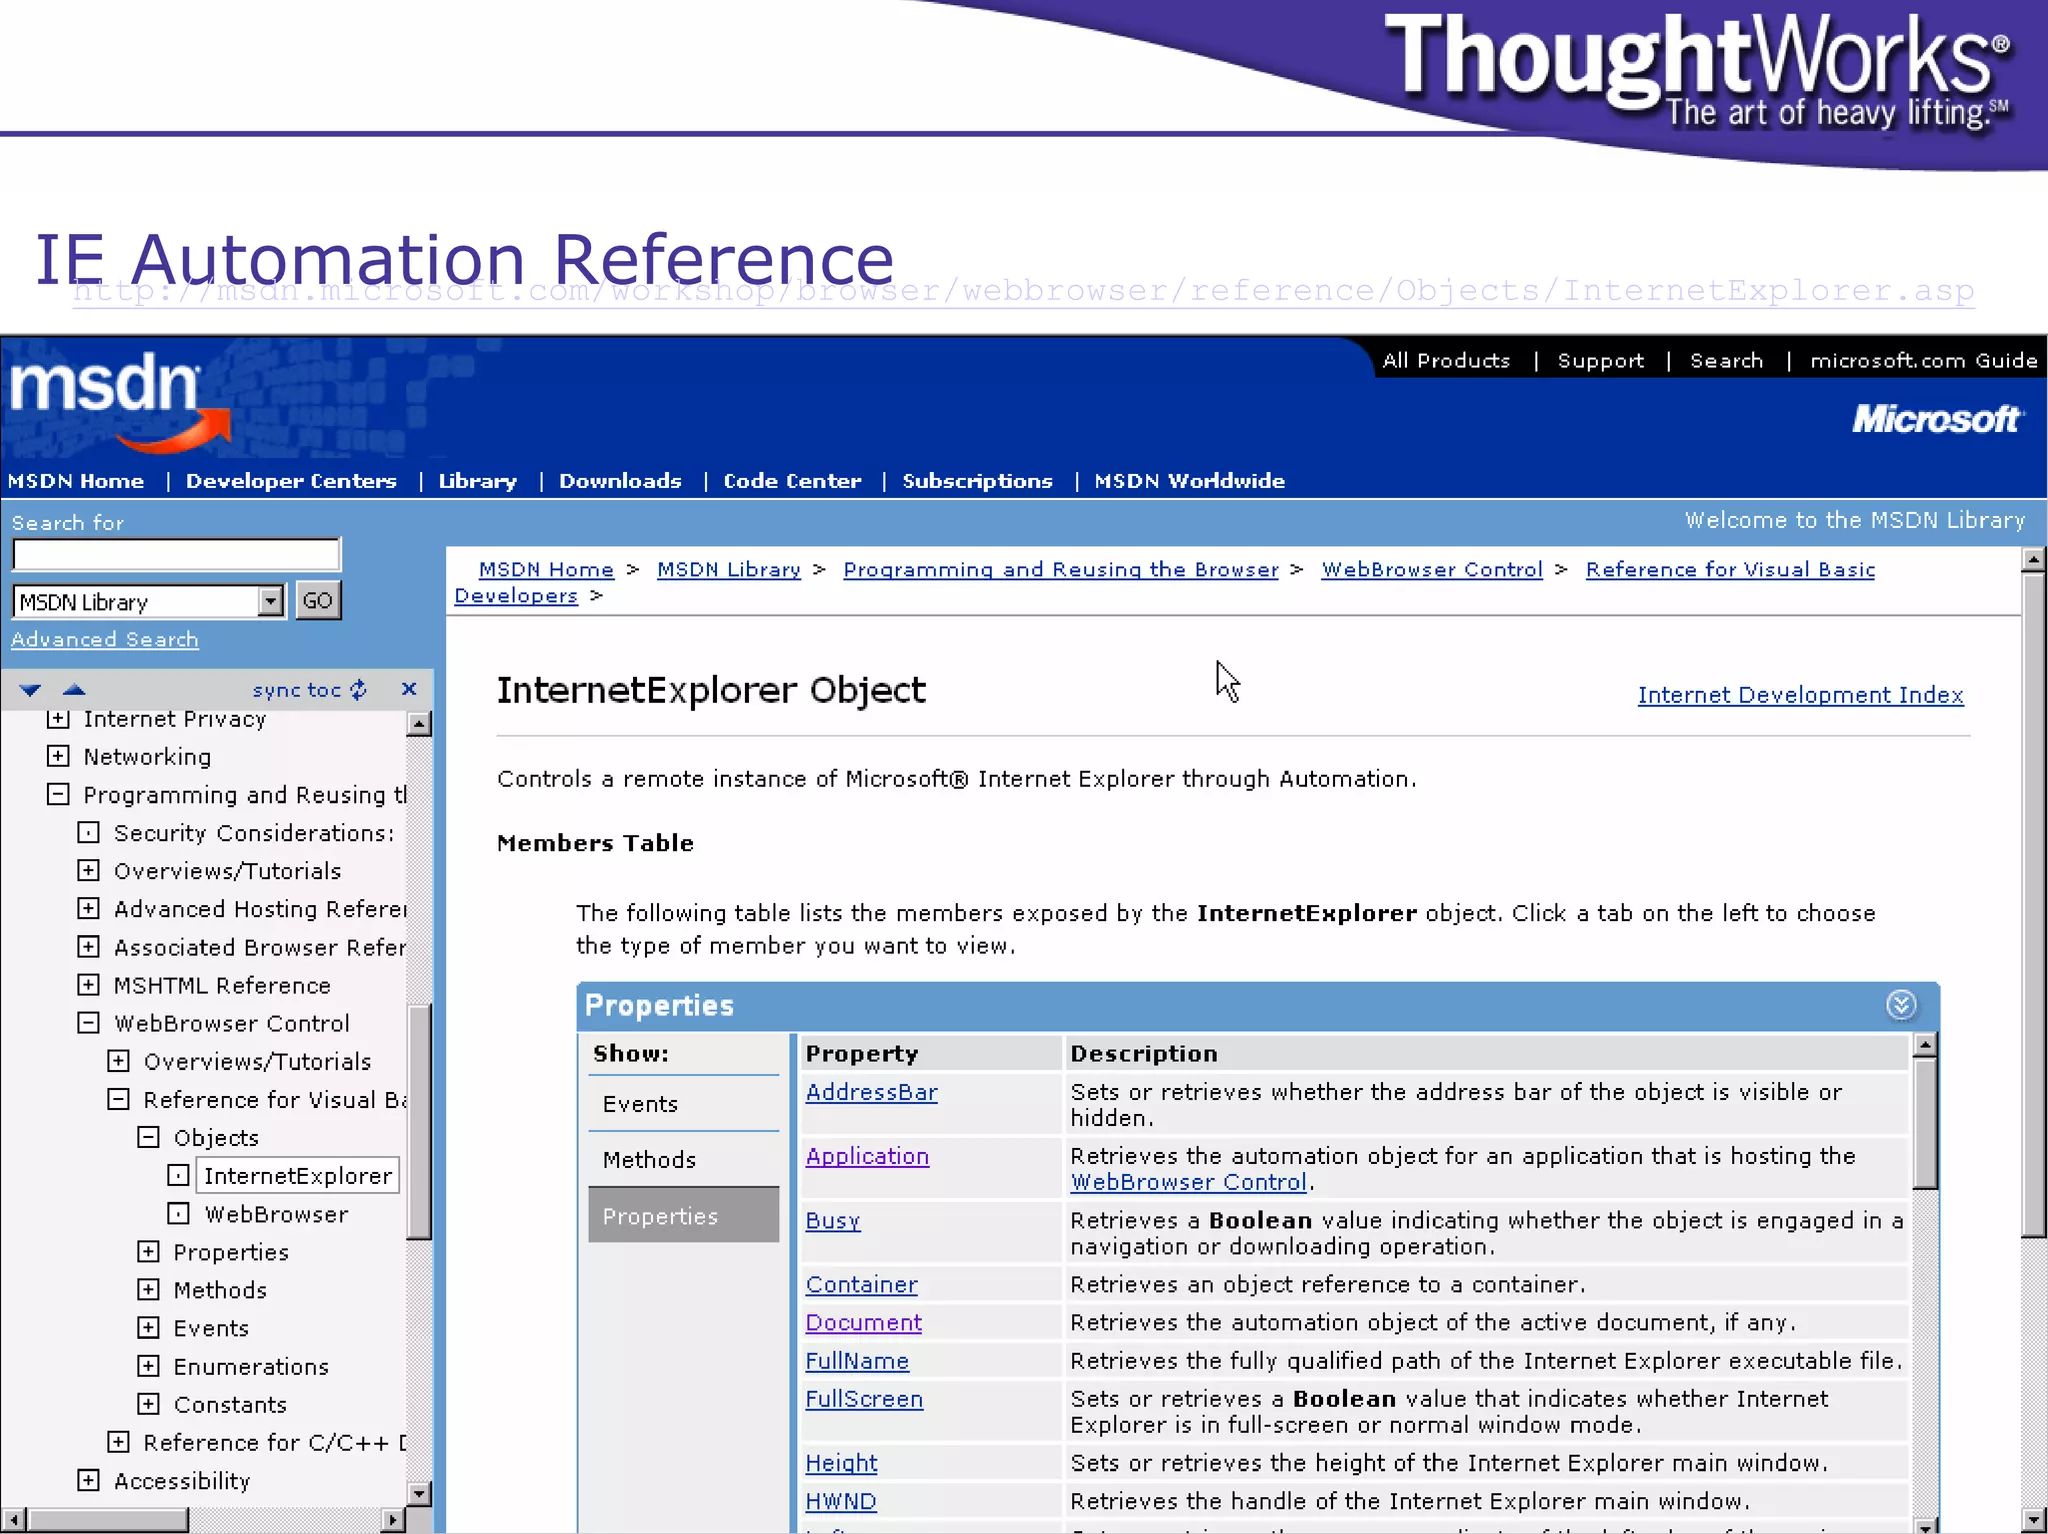Open MSDN Worldwide menu item
Screen dimensions: 2048x1534
point(1189,481)
